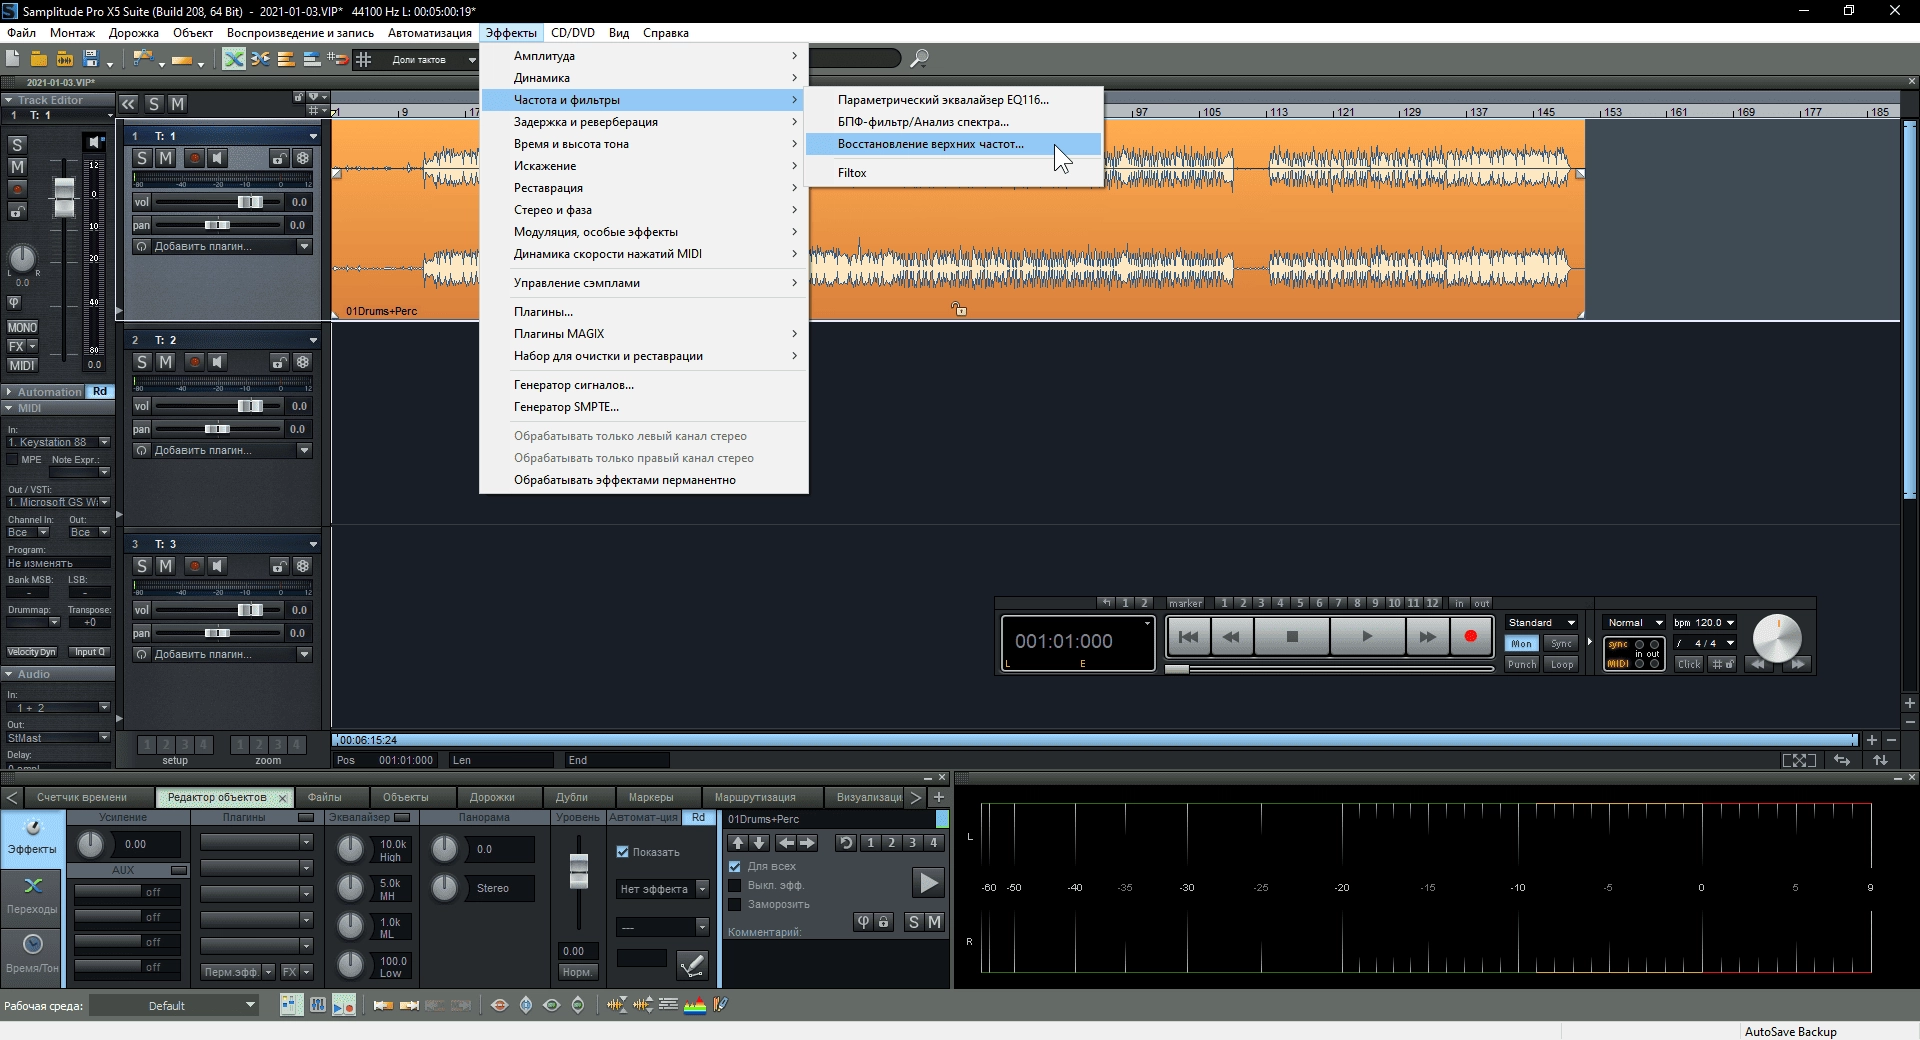Create a new project with the blank page icon
The image size is (1920, 1040).
[13, 59]
